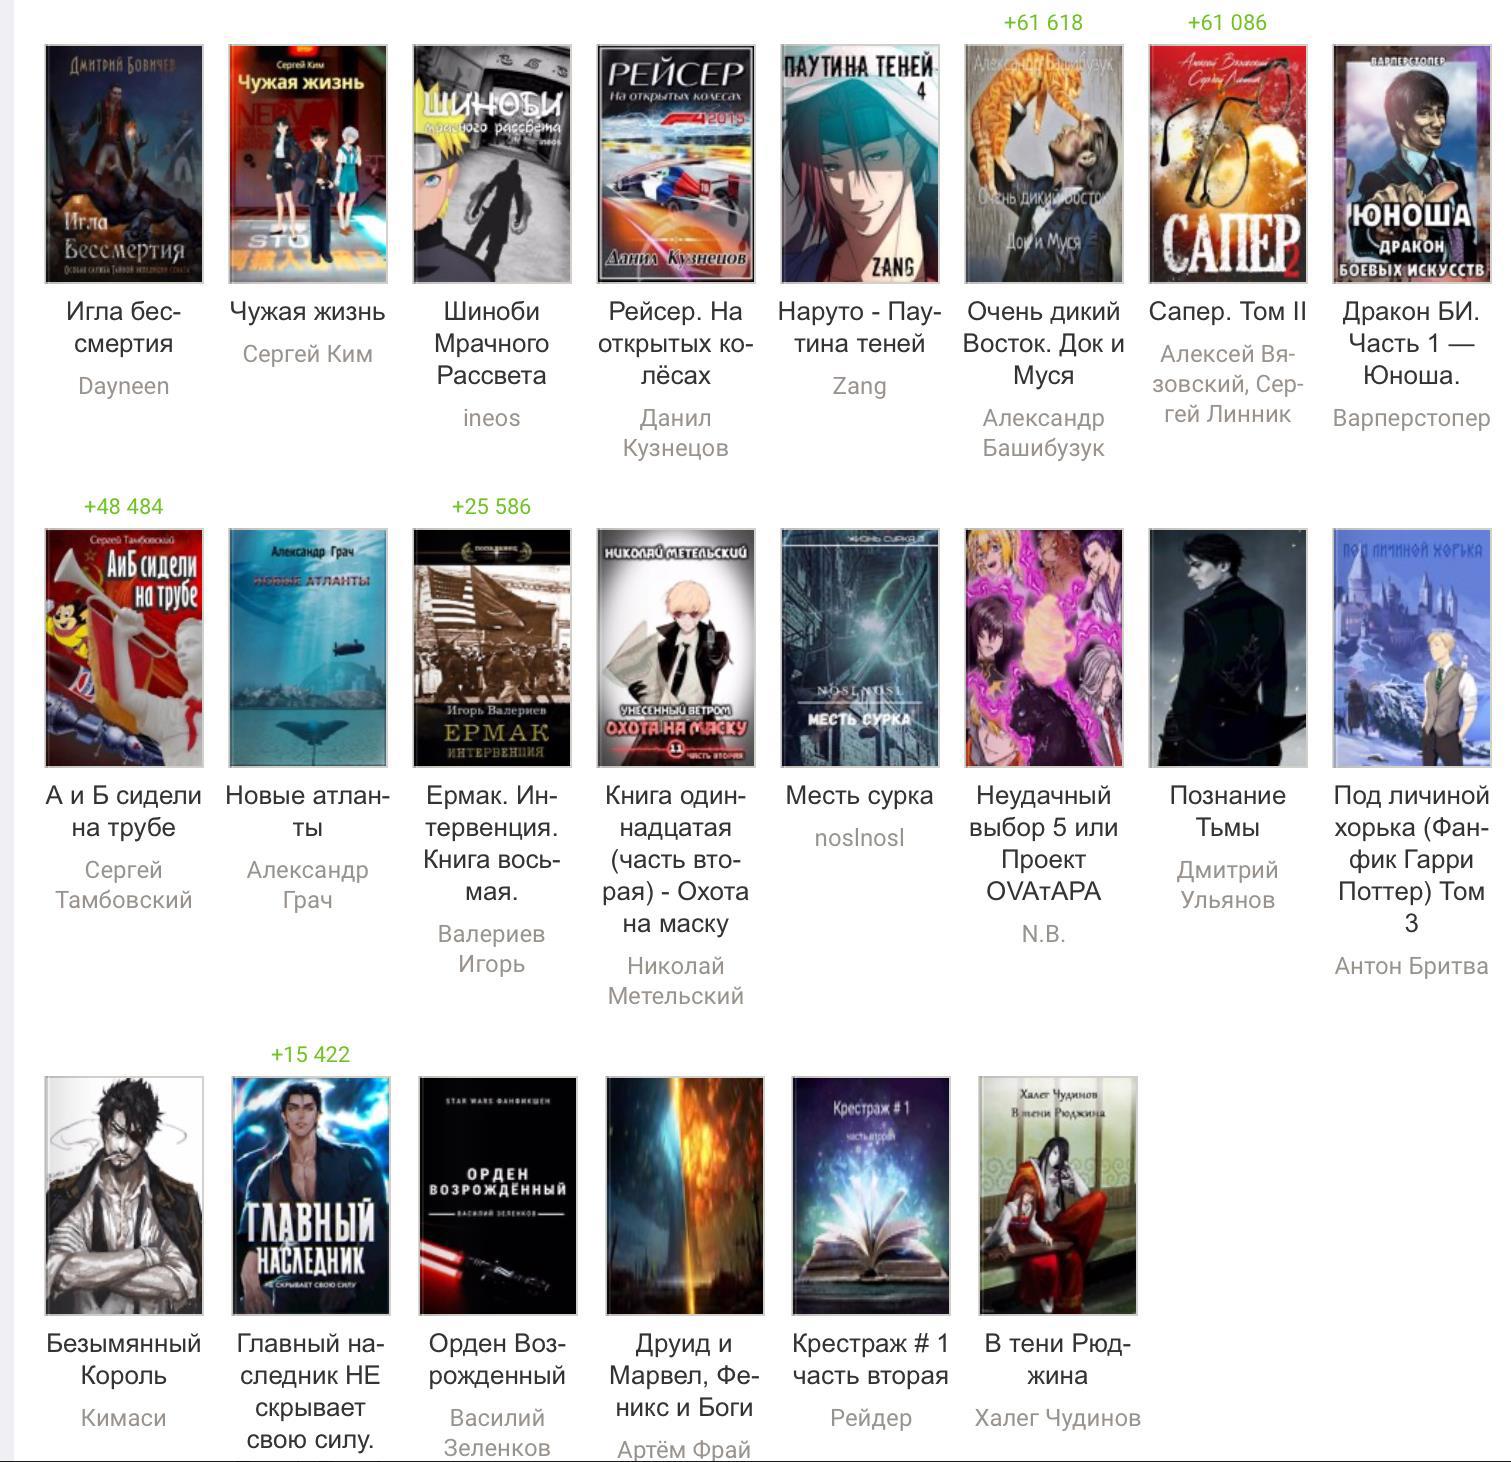Open the 'Познание Тьмы' dark cover
Viewport: 1511px width, 1462px height.
(1228, 648)
